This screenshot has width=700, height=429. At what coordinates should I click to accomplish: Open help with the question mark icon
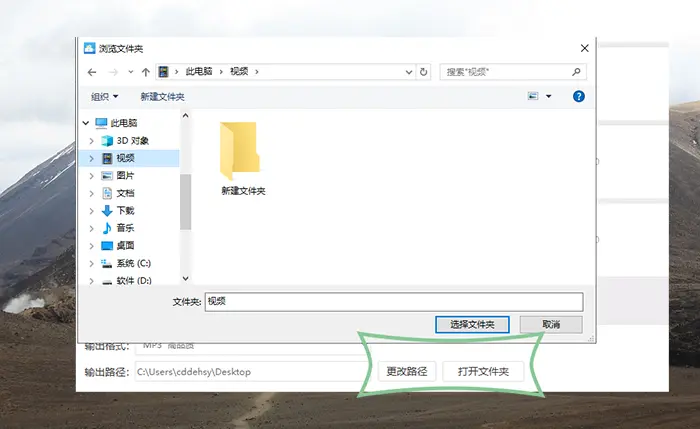(x=579, y=96)
